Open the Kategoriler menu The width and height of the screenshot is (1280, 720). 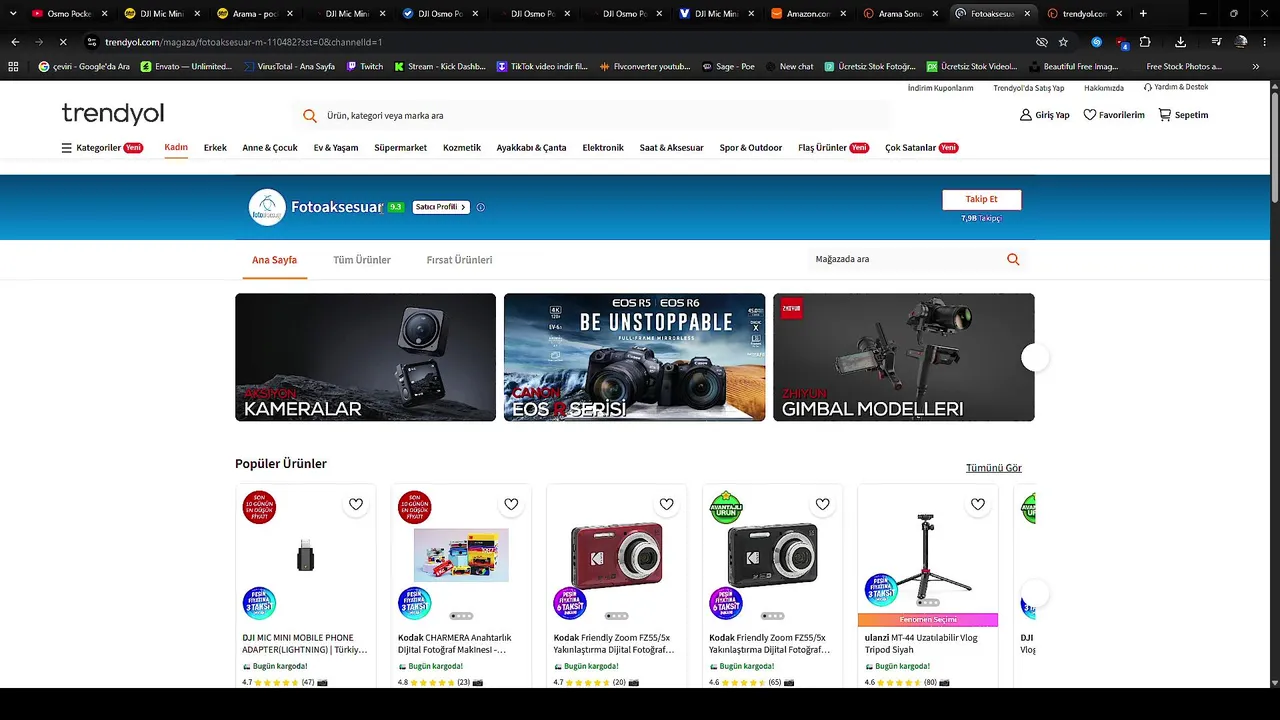[102, 148]
